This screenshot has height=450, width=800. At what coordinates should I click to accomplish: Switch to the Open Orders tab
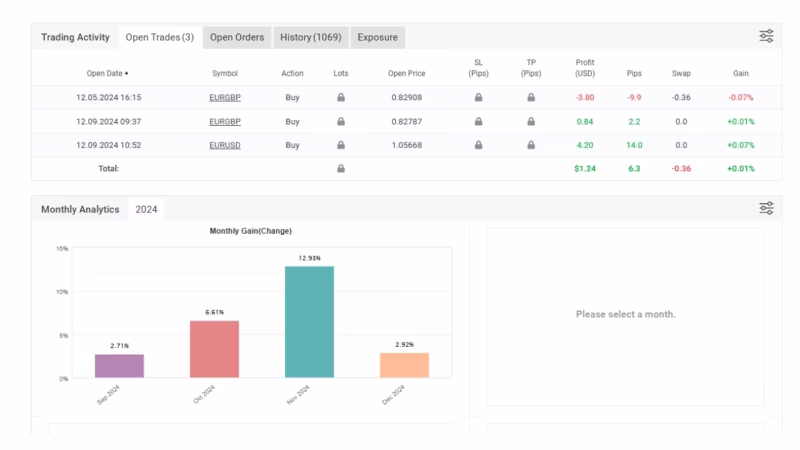pos(236,37)
